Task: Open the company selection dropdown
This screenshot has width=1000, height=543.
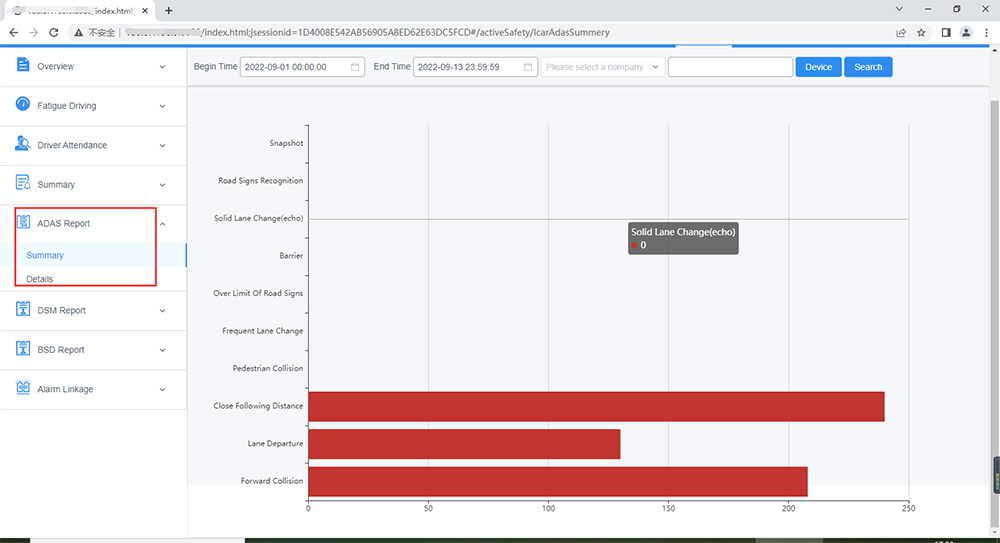Action: point(603,67)
